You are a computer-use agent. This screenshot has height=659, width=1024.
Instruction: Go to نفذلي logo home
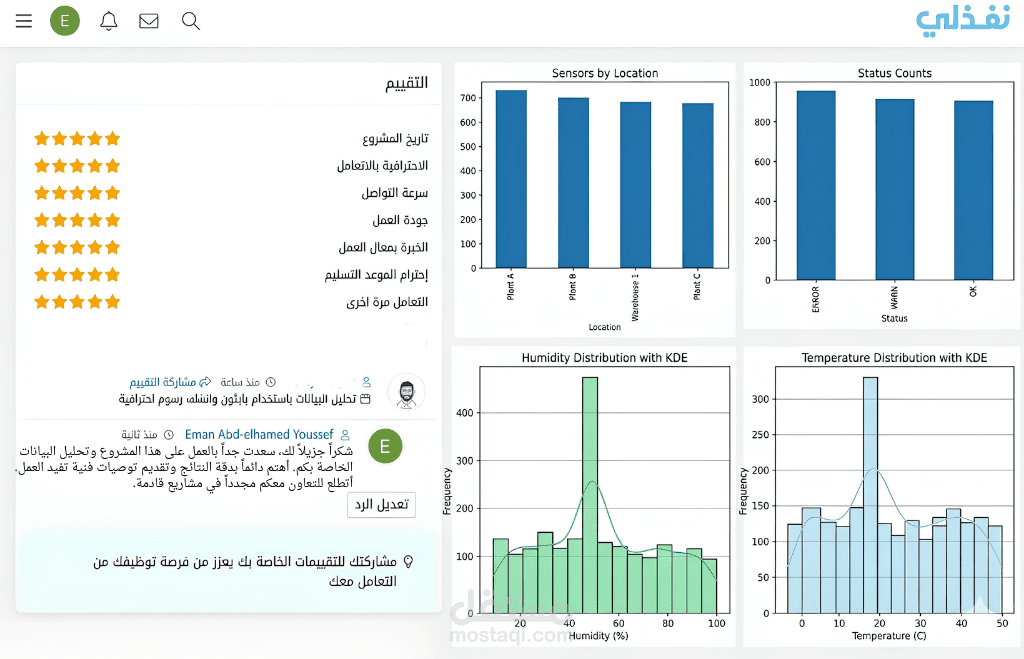pos(963,22)
